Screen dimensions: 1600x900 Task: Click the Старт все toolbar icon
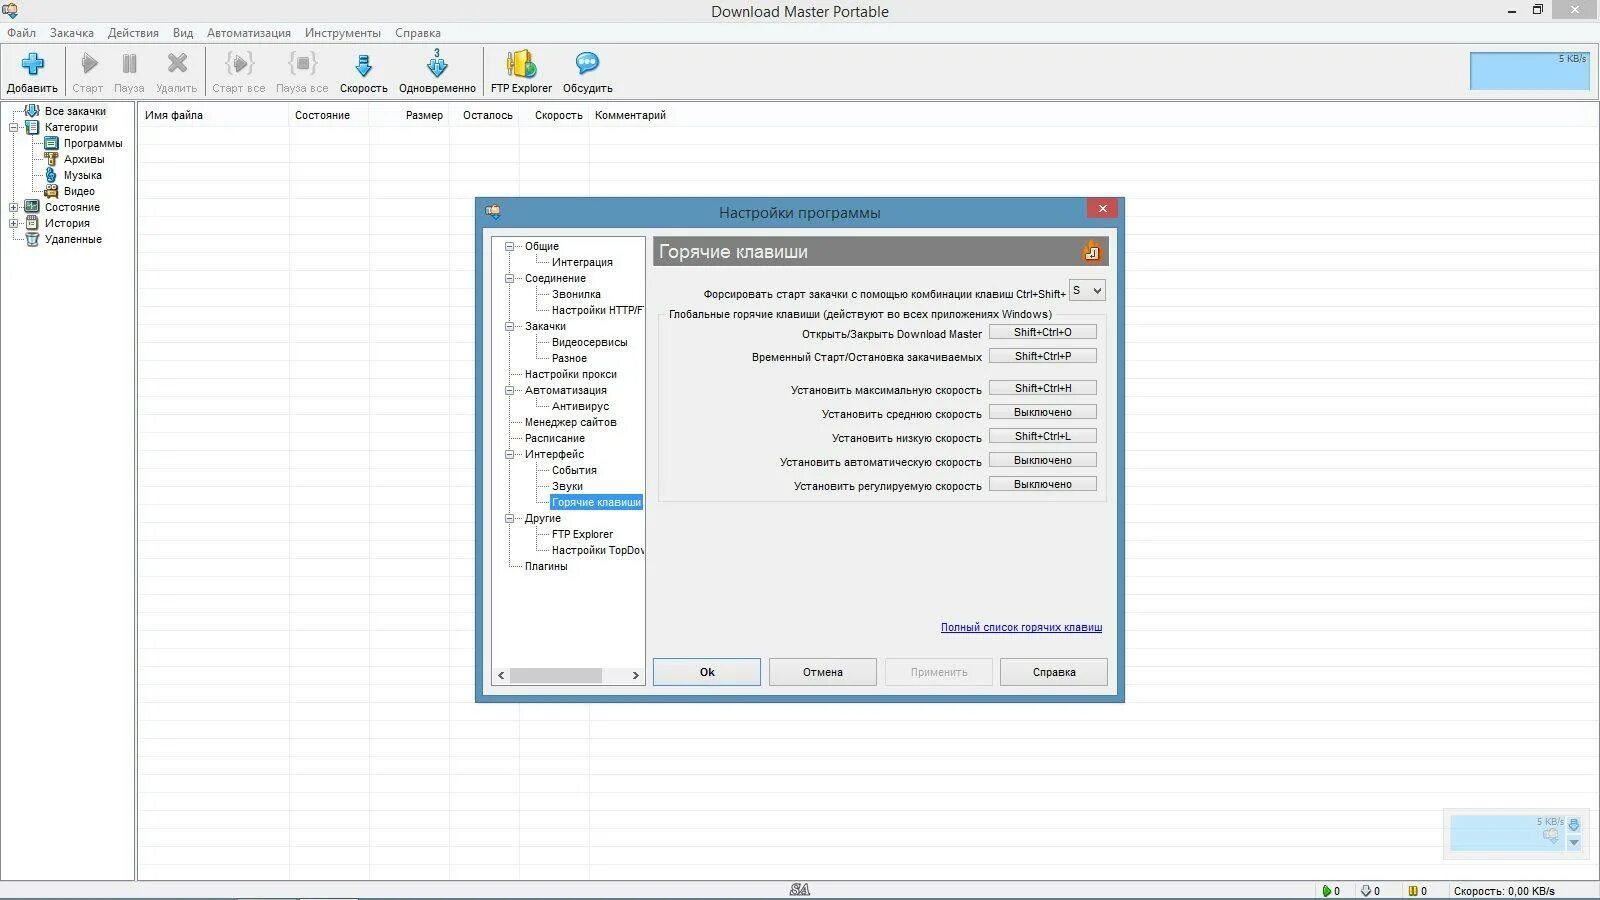[239, 64]
